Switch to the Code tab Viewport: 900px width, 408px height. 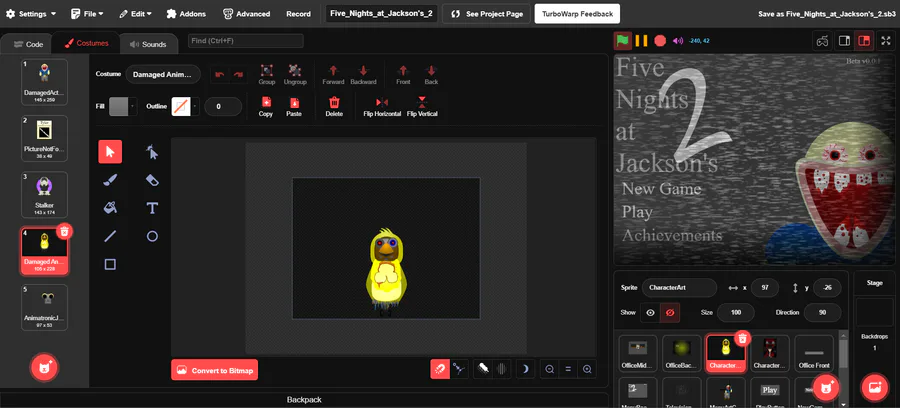coord(28,44)
